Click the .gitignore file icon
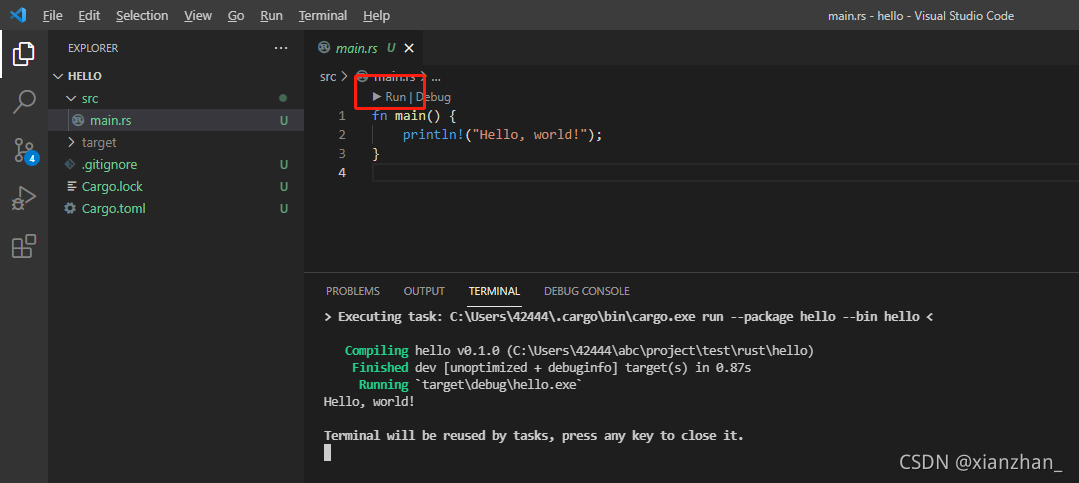 [x=70, y=164]
